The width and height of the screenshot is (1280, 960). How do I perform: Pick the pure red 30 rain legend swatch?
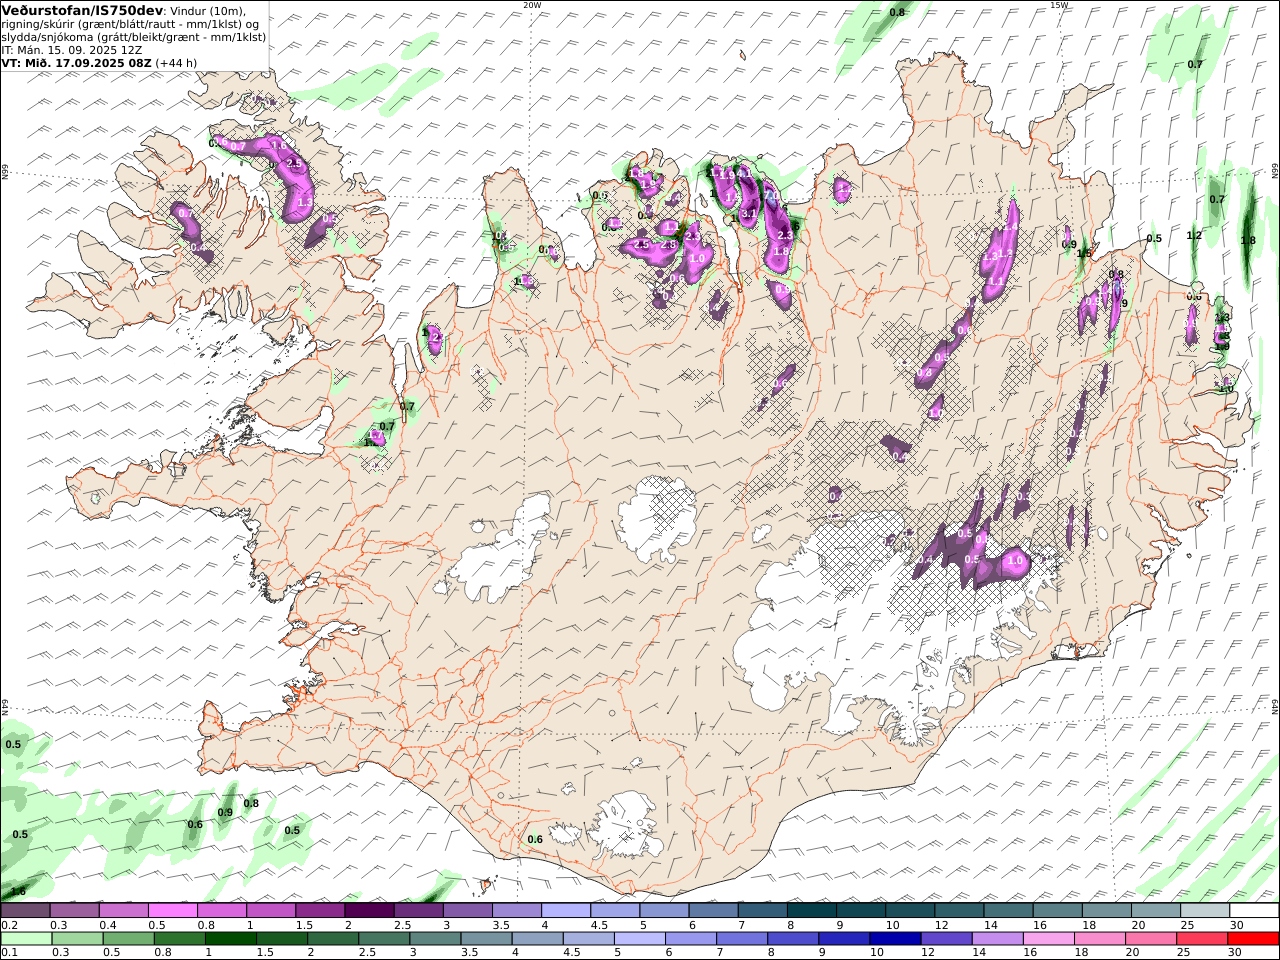coord(1253,939)
